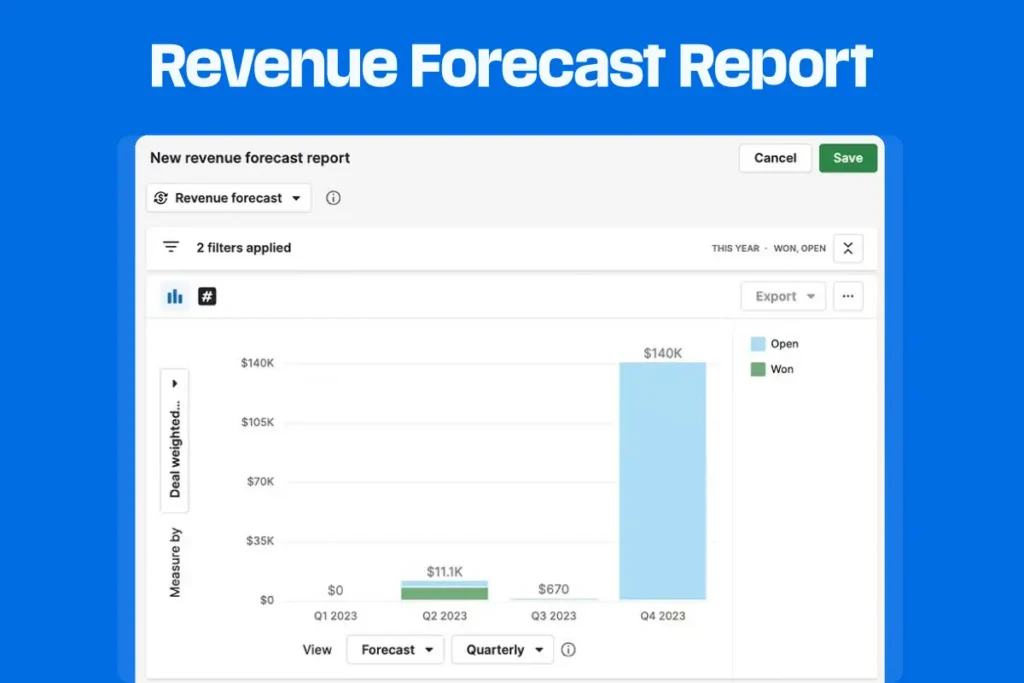Image resolution: width=1024 pixels, height=683 pixels.
Task: Toggle the Open legend swatch
Action: coord(758,343)
